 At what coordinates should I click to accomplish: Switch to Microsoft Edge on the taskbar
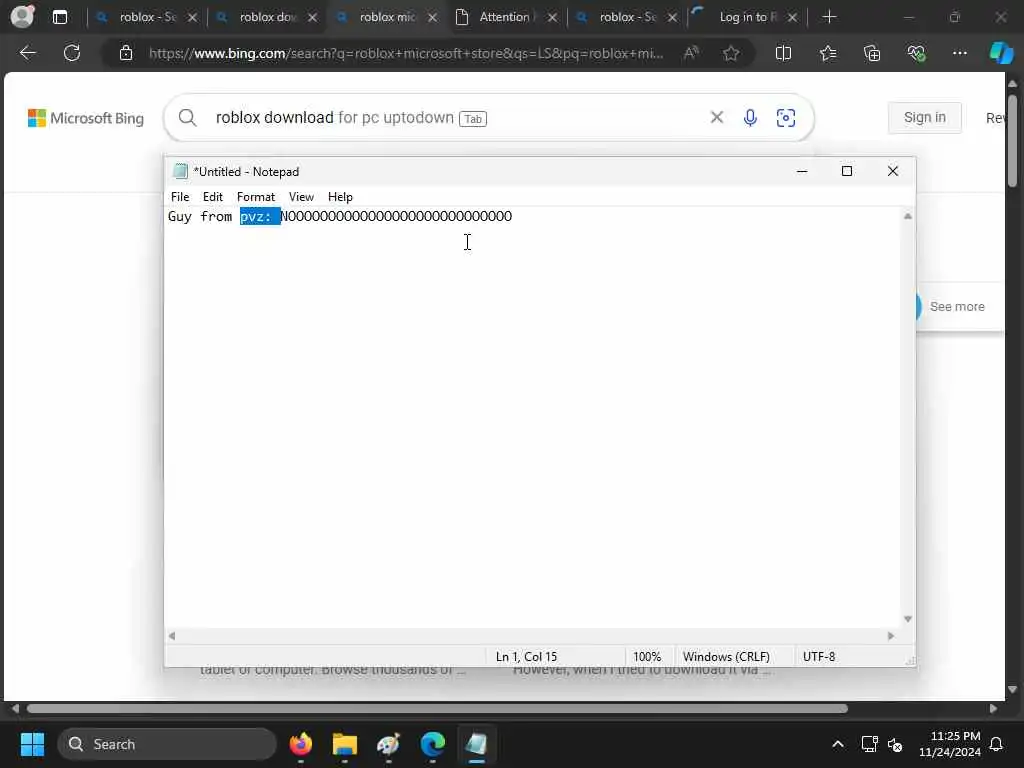point(432,744)
